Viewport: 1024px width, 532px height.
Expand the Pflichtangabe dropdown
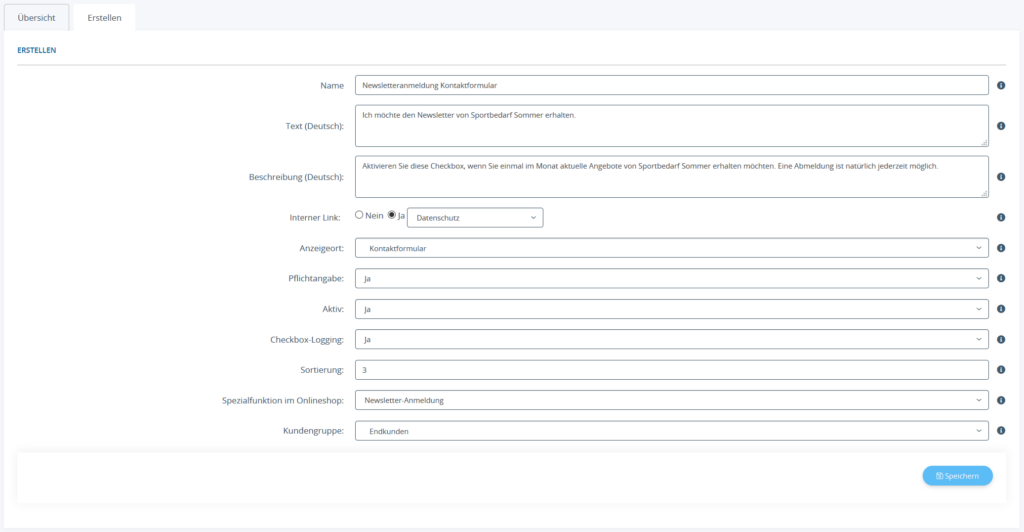671,279
